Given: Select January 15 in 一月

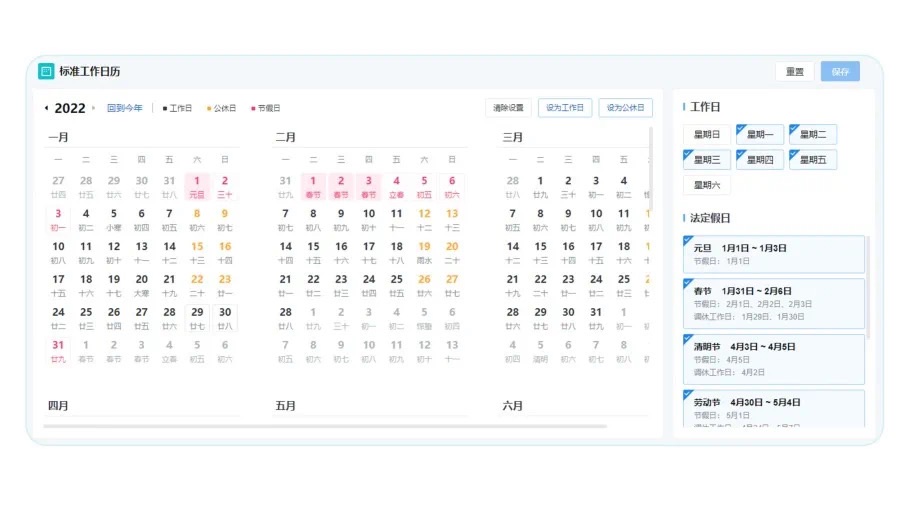Looking at the screenshot, I should (197, 253).
